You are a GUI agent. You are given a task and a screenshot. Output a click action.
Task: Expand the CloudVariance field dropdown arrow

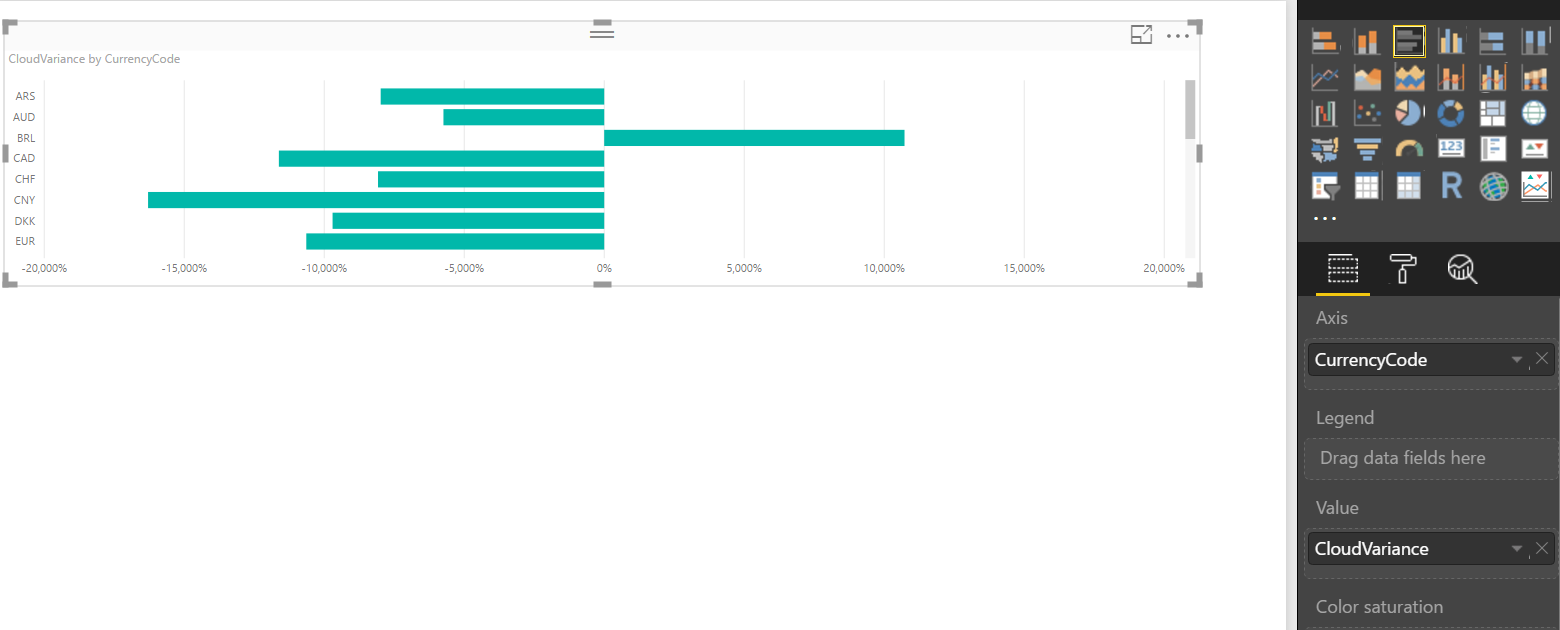(1517, 548)
